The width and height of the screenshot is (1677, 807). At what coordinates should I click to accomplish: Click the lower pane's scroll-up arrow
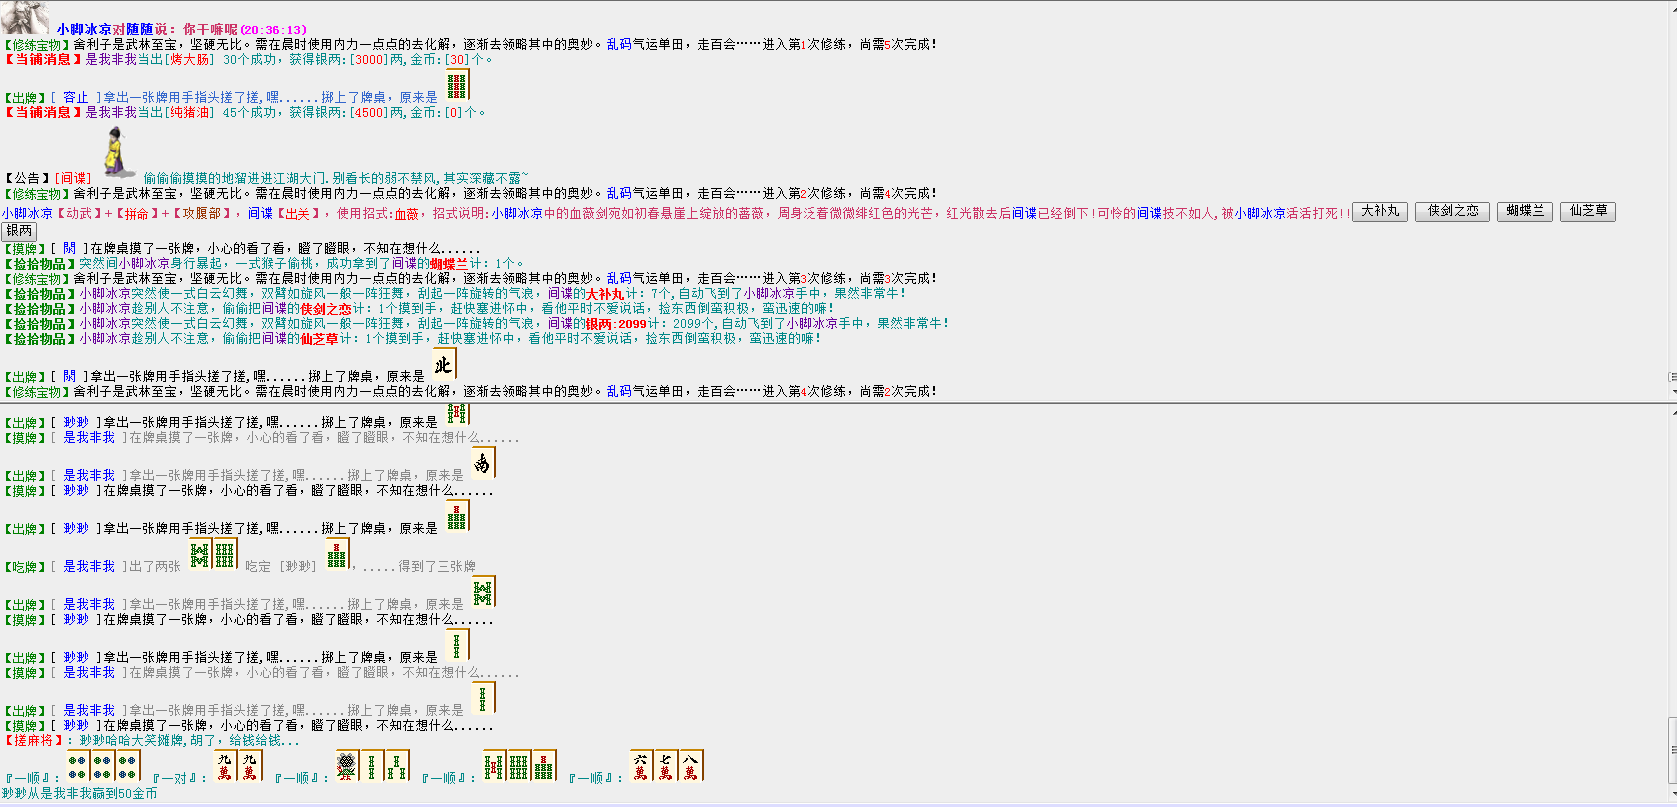pyautogui.click(x=1672, y=411)
